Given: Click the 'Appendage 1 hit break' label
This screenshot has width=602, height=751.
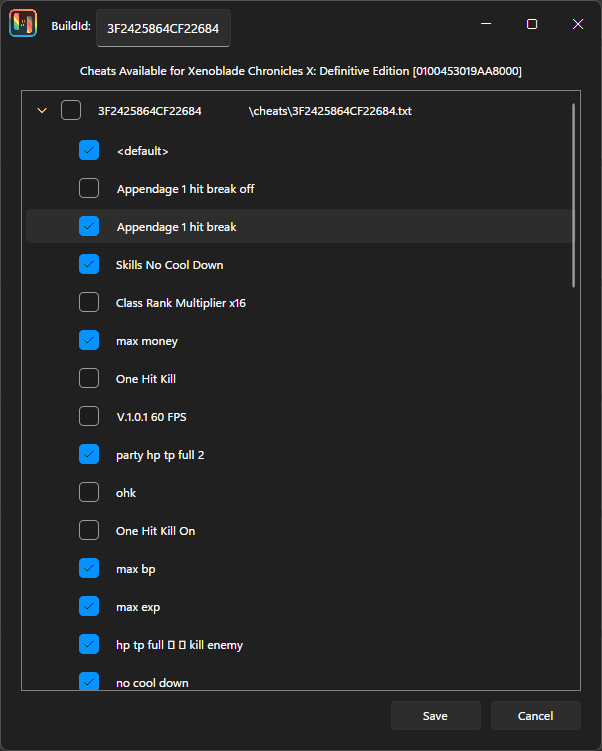Looking at the screenshot, I should 176,227.
